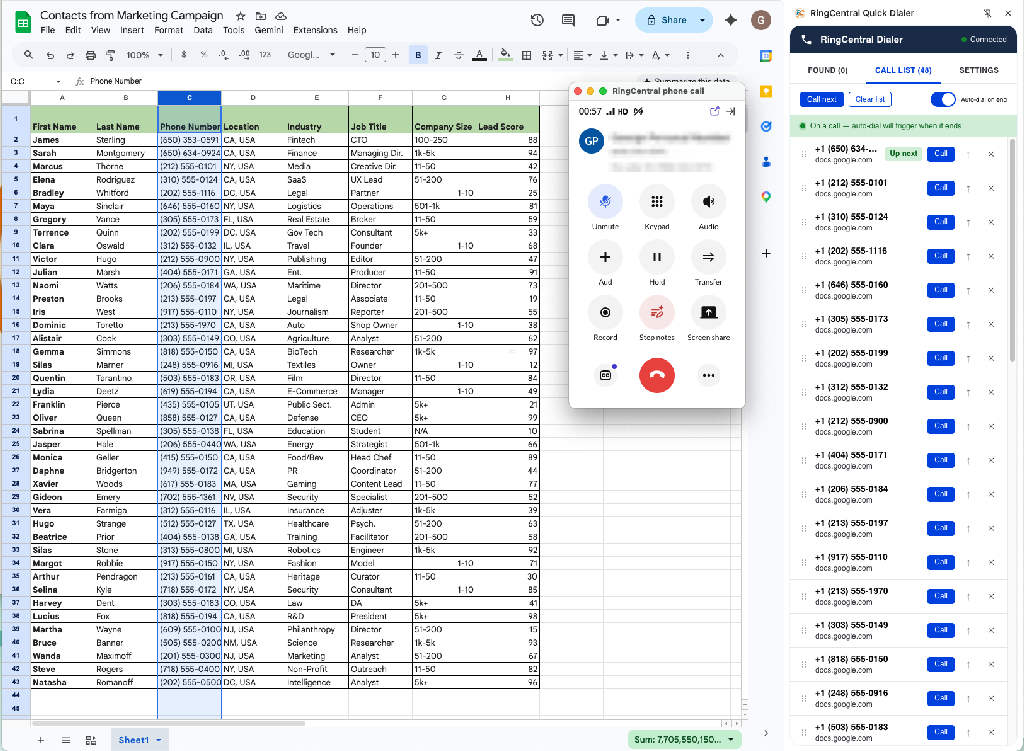Open the Sum summary dropdown
The image size is (1024, 751).
click(731, 740)
